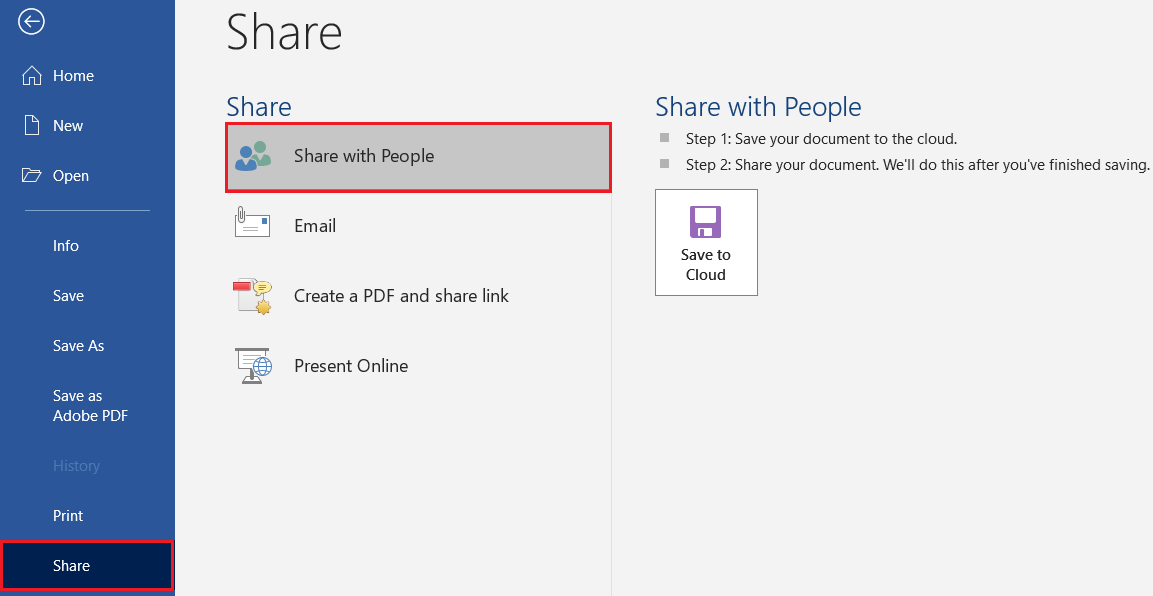Click the Save to Cloud button
The height and width of the screenshot is (596, 1153).
pyautogui.click(x=706, y=243)
